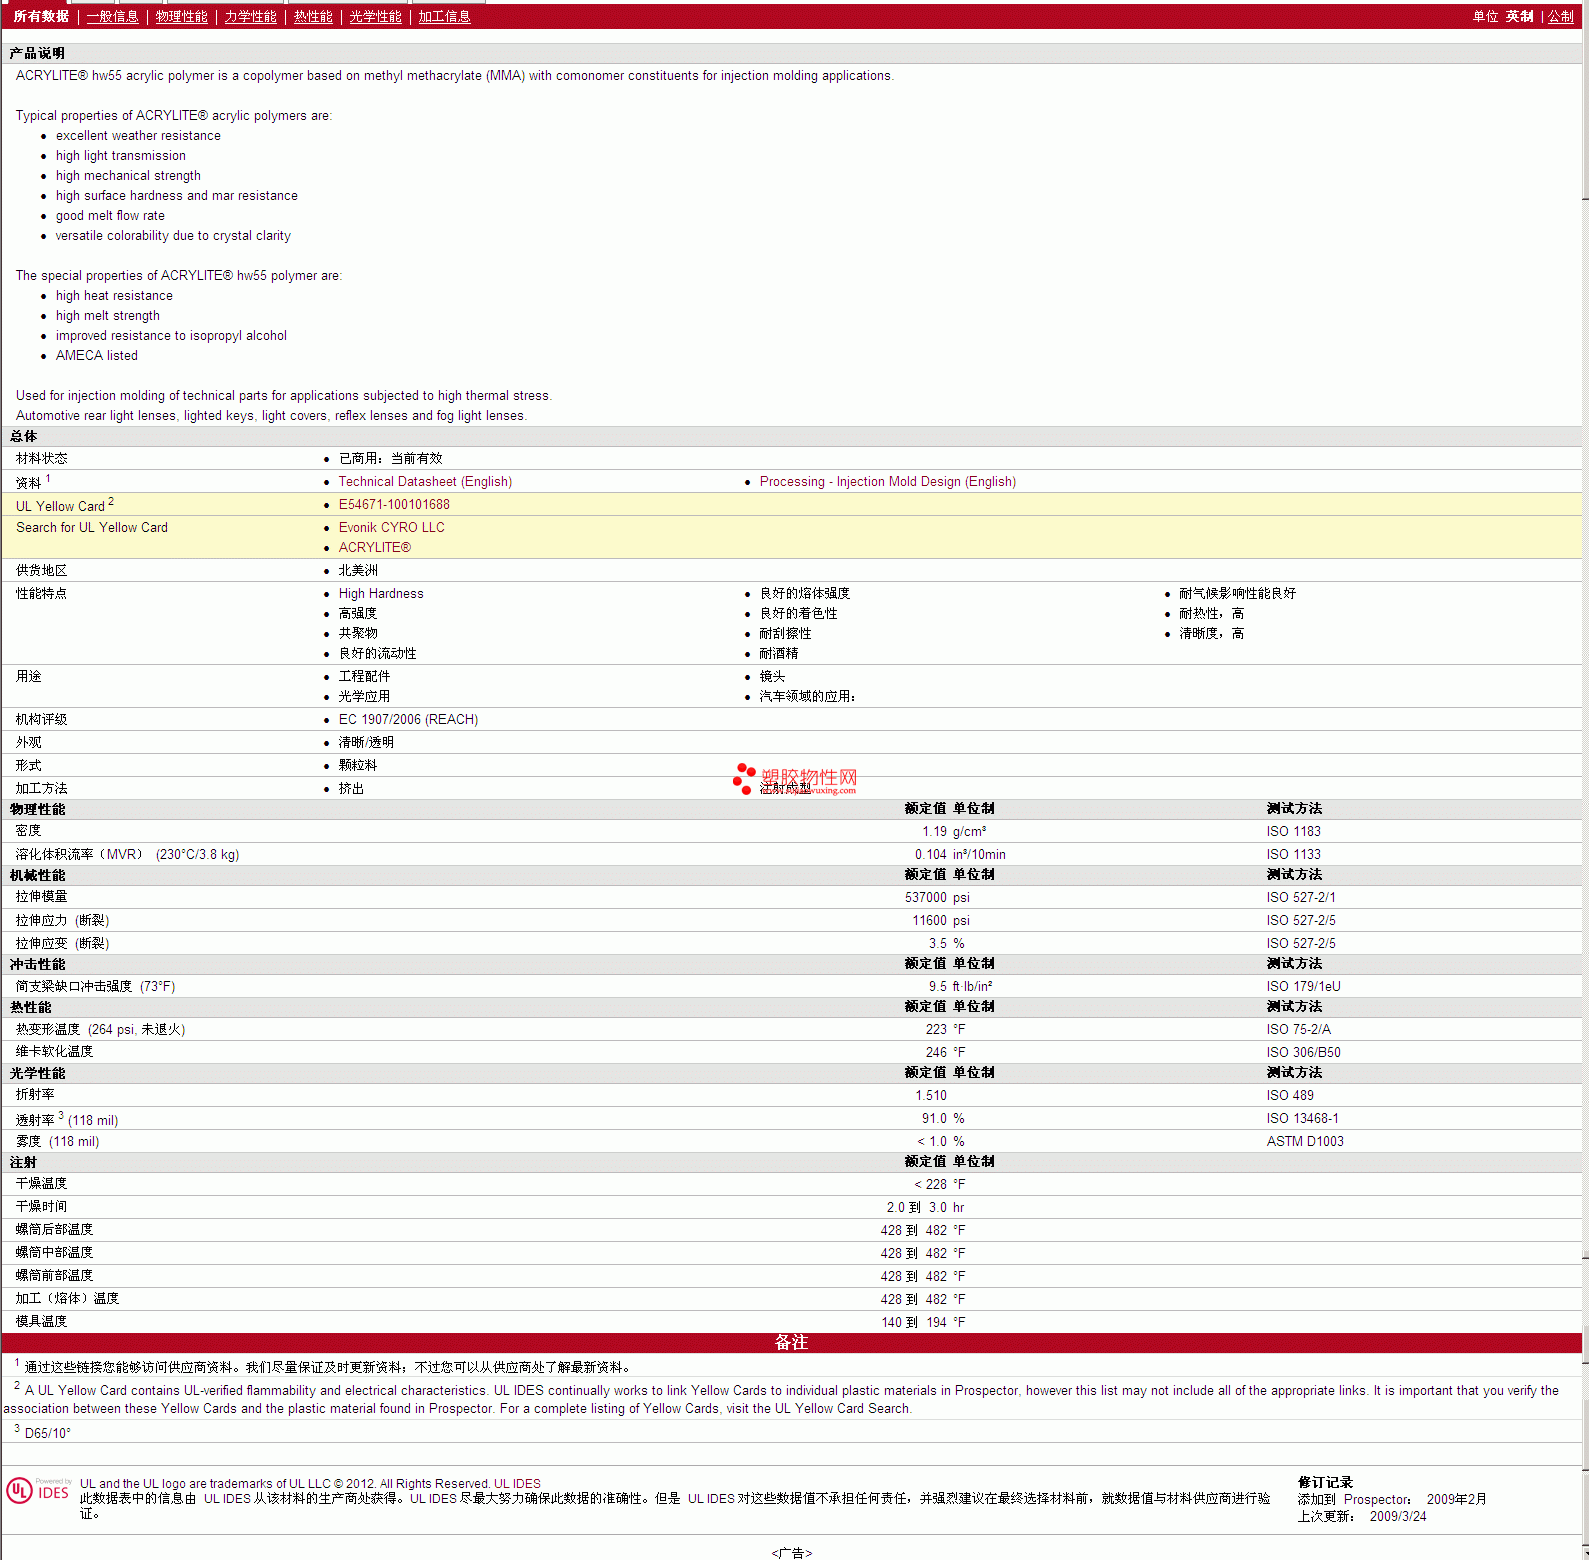The height and width of the screenshot is (1560, 1589).
Task: Search Yellow Card for ACRYLITE®
Action: 374,547
